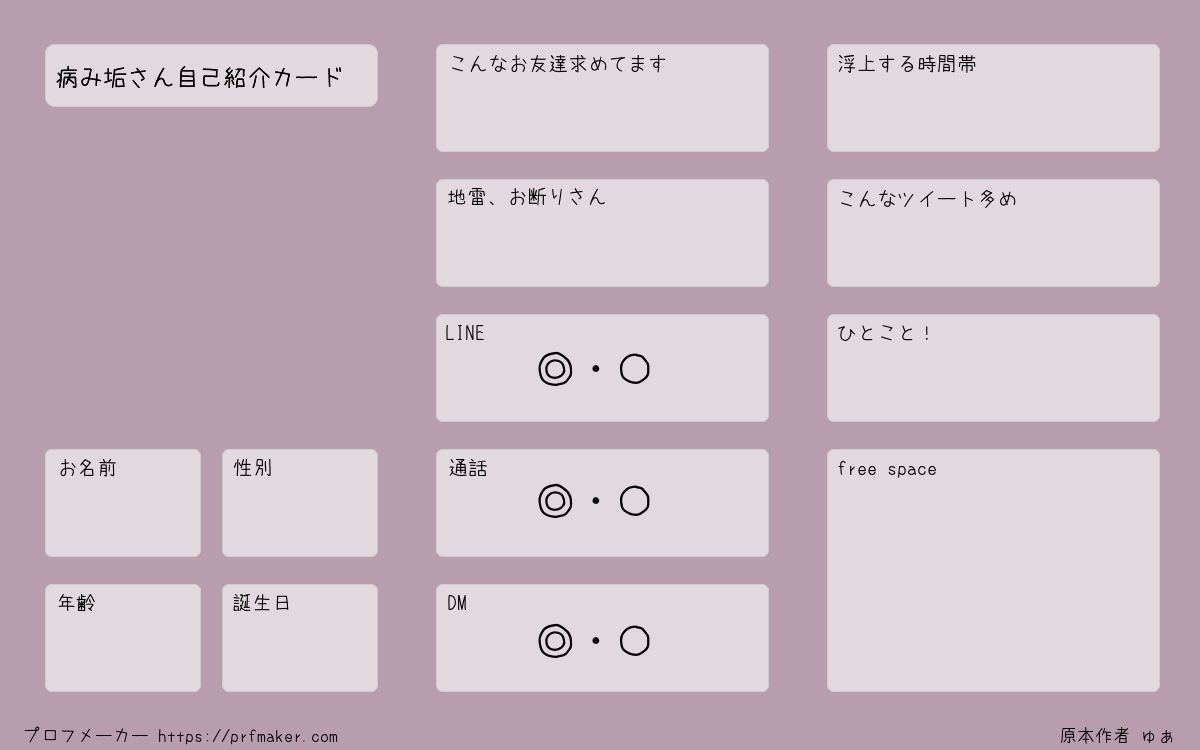Select the single circle in 通話 box
1200x750 pixels.
(635, 501)
